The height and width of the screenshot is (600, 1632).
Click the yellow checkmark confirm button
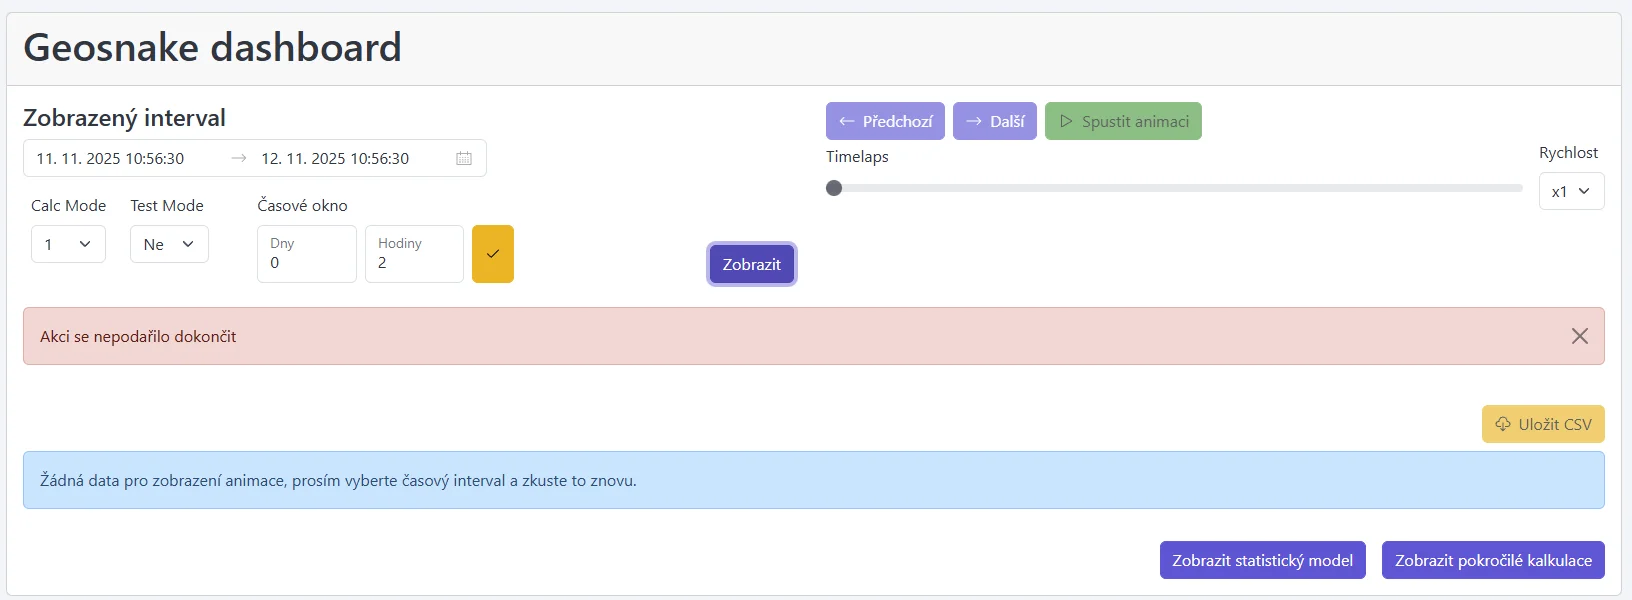[493, 254]
